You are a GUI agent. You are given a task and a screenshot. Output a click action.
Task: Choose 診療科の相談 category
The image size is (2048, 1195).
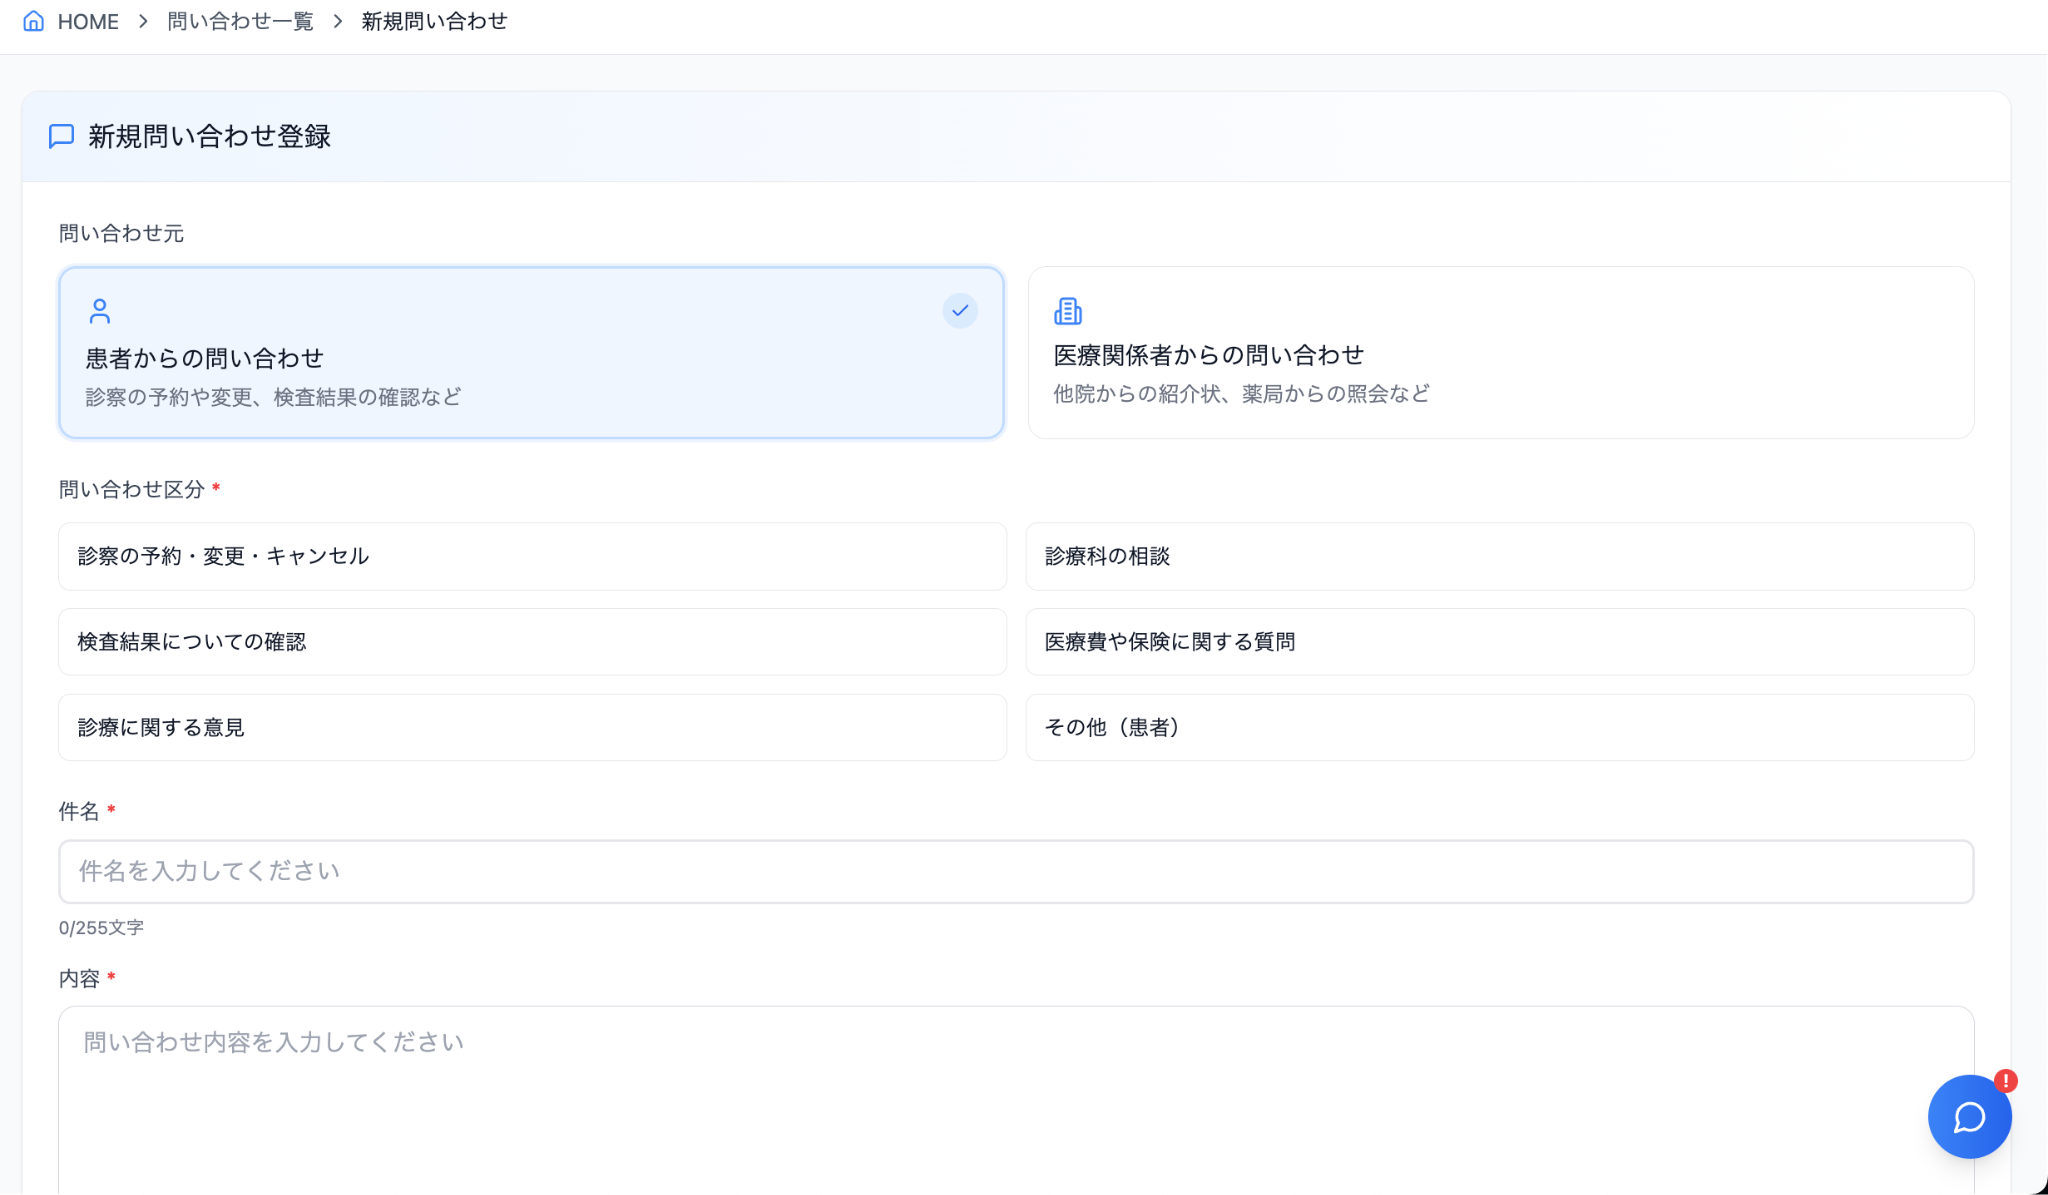point(1499,556)
